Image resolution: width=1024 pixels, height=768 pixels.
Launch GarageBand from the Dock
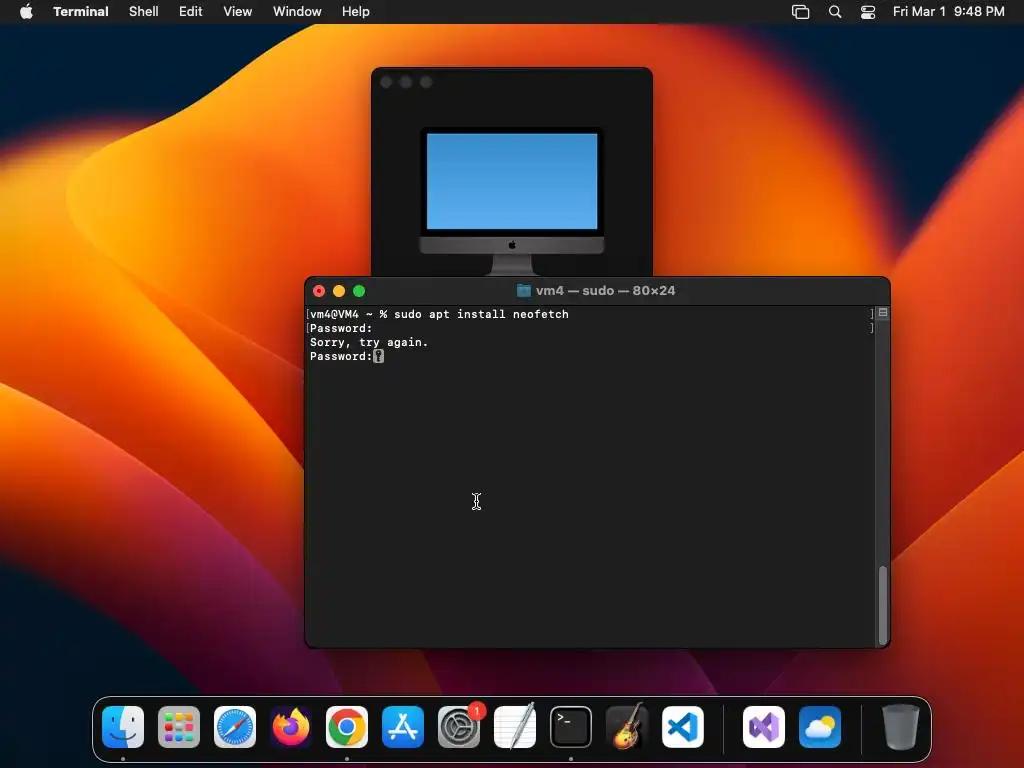[x=627, y=726]
